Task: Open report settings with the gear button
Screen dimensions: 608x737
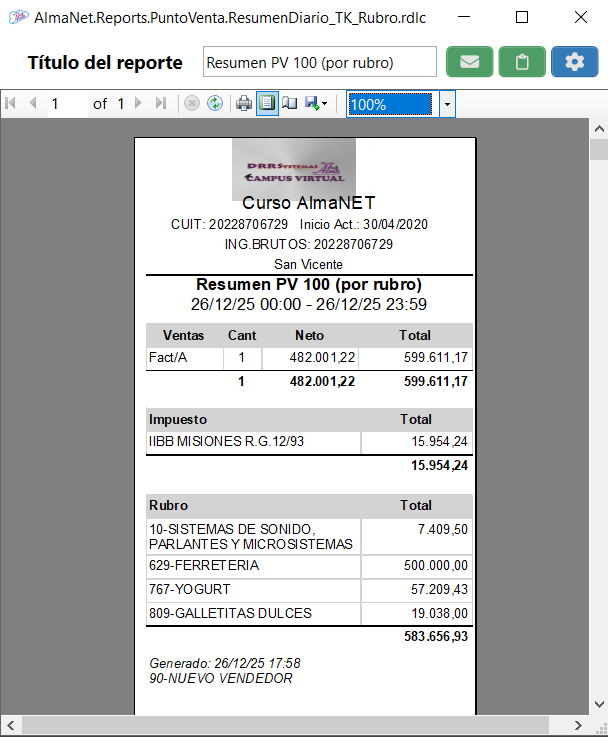Action: pos(574,62)
